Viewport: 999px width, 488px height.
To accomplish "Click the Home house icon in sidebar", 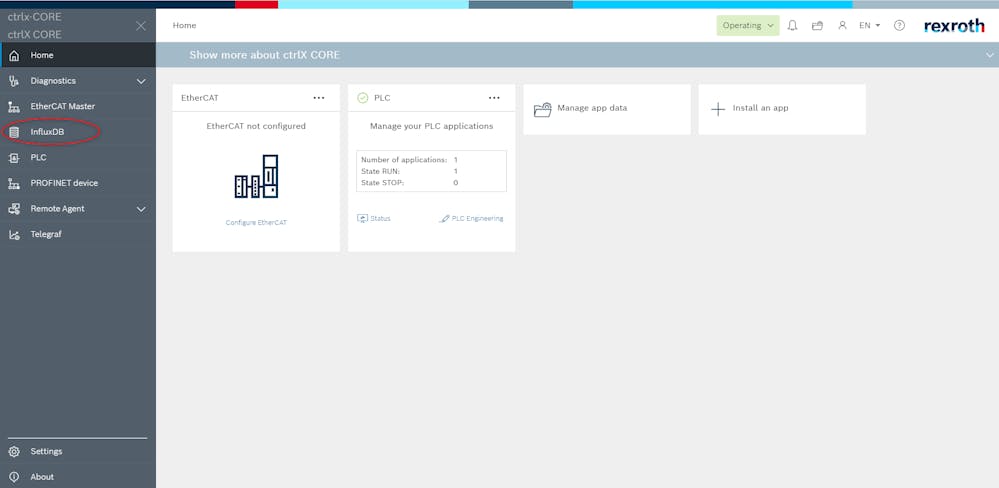I will pos(14,55).
